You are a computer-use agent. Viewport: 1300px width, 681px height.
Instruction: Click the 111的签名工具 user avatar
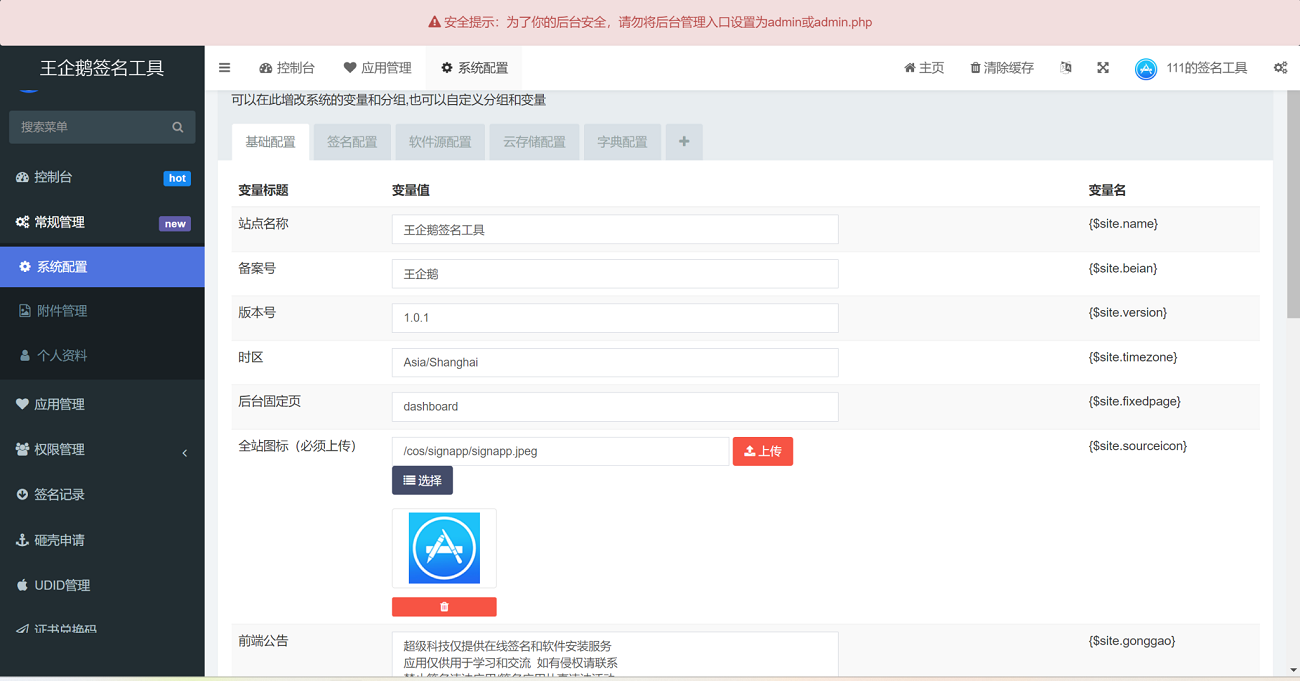pos(1146,68)
